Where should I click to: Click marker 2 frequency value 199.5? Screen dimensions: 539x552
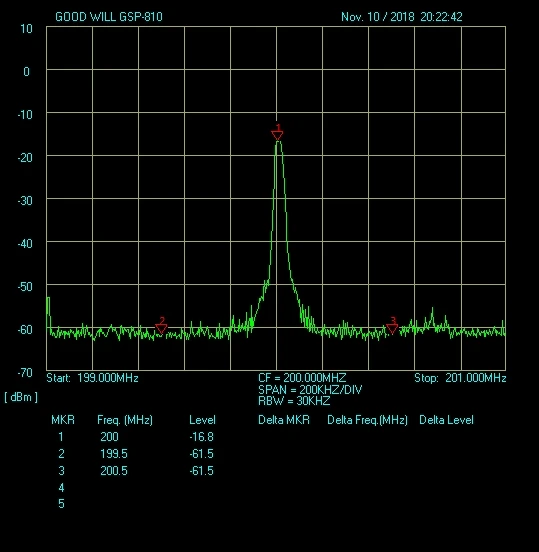coord(114,454)
